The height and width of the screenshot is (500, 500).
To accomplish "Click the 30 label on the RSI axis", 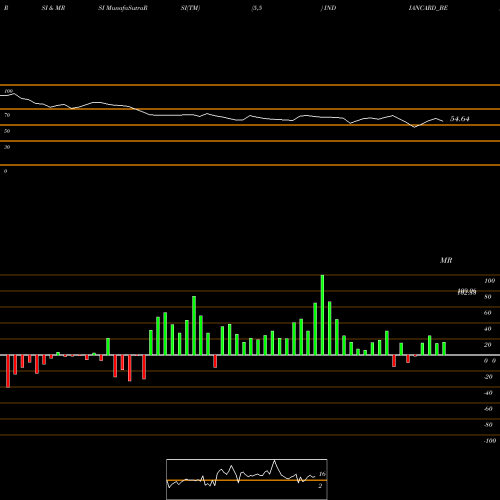I will coord(7,147).
